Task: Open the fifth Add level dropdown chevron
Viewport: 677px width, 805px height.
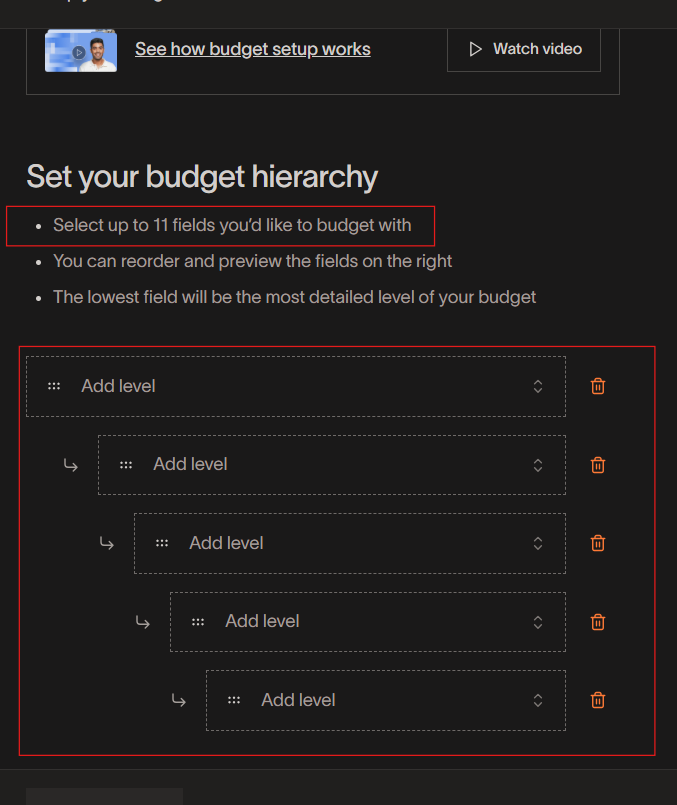Action: point(537,700)
